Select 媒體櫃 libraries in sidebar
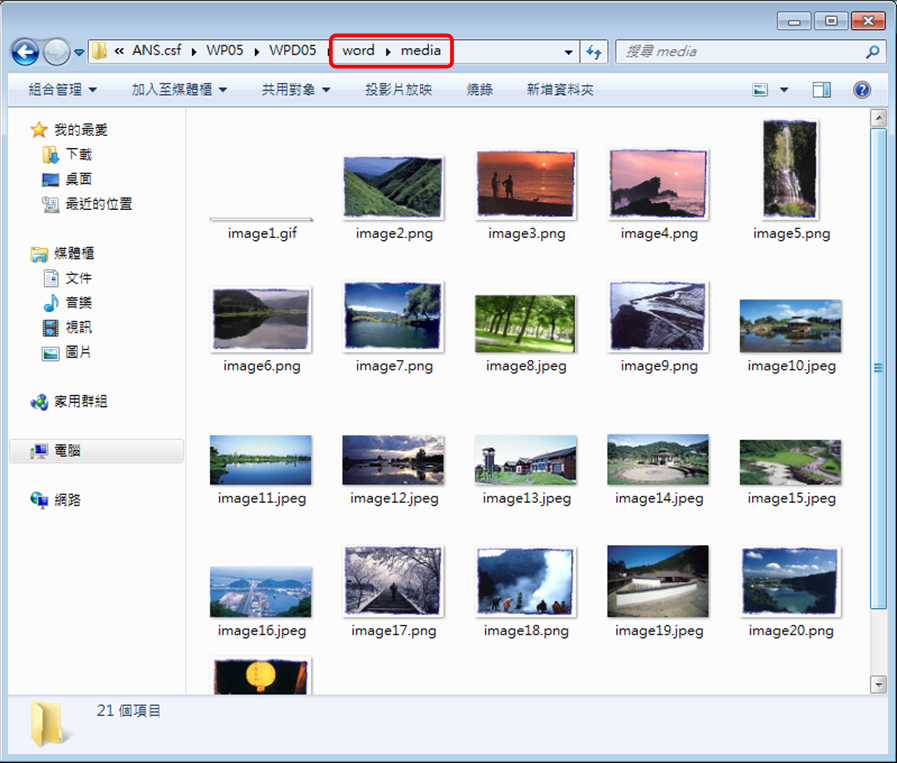The image size is (897, 763). (62, 253)
